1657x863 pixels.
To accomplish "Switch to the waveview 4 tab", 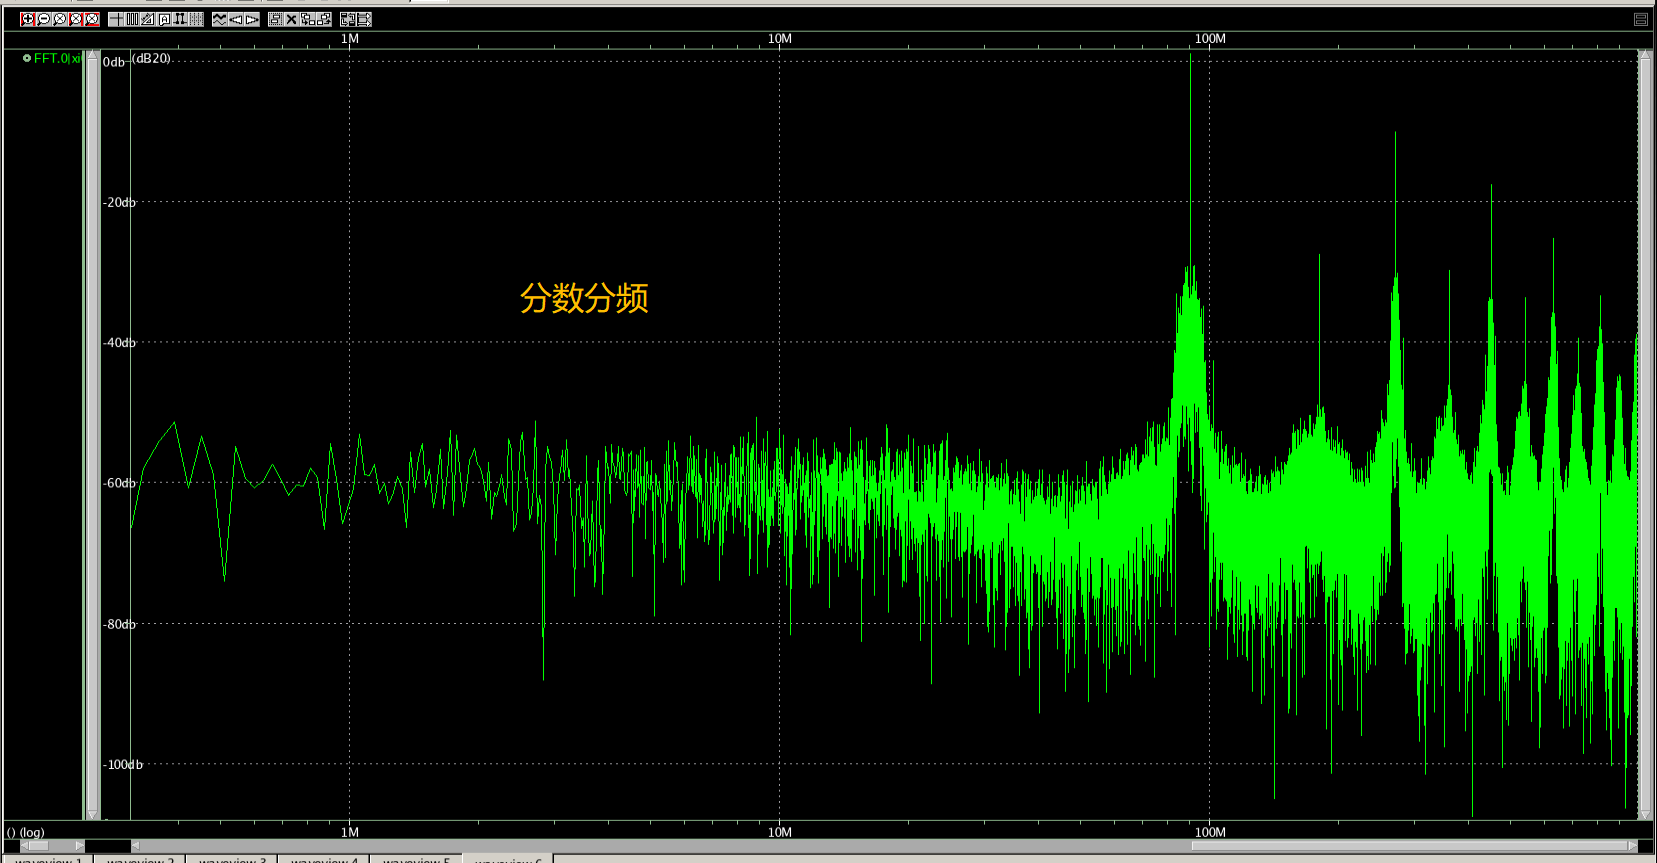I will 323,859.
